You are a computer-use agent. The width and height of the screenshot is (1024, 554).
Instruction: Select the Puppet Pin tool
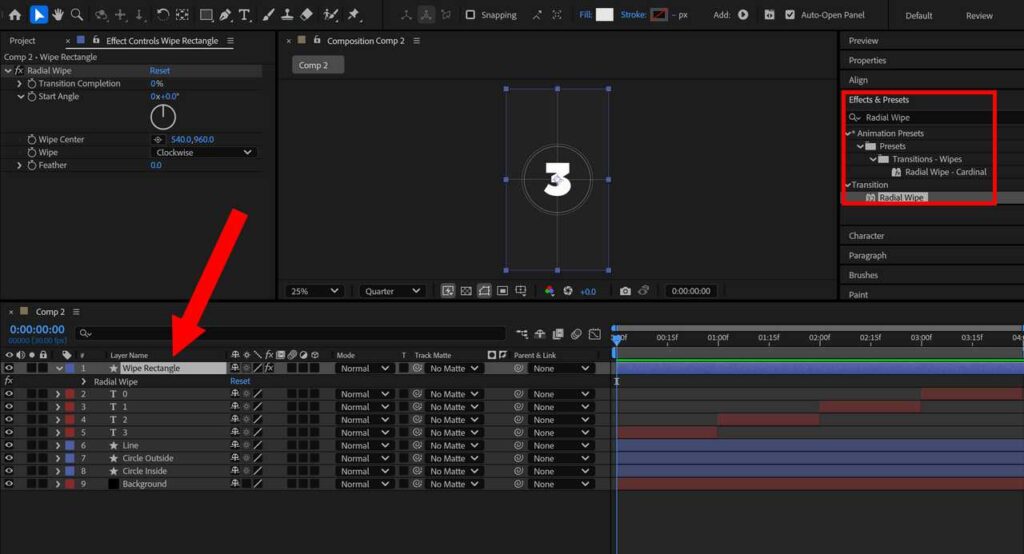tap(353, 14)
